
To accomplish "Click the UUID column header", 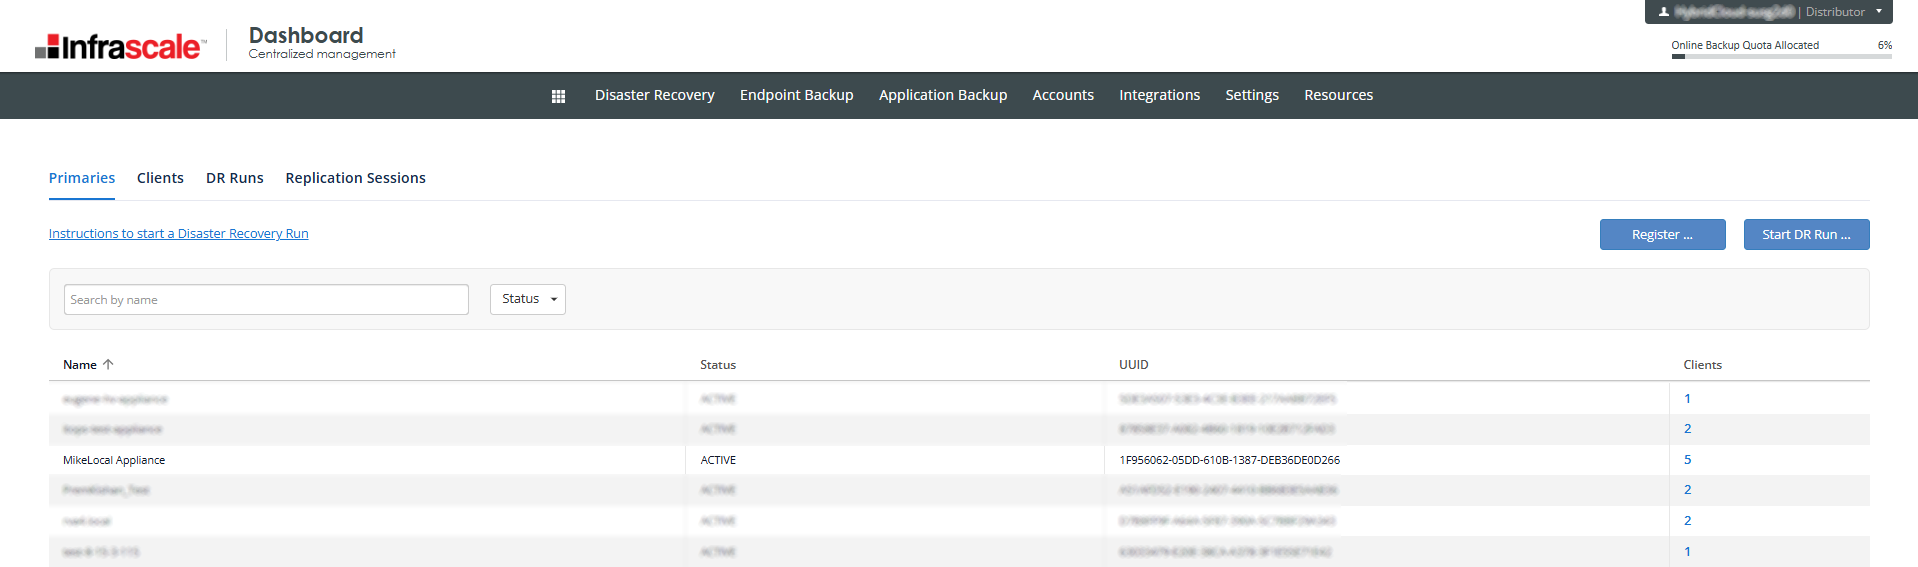I will pyautogui.click(x=1134, y=365).
